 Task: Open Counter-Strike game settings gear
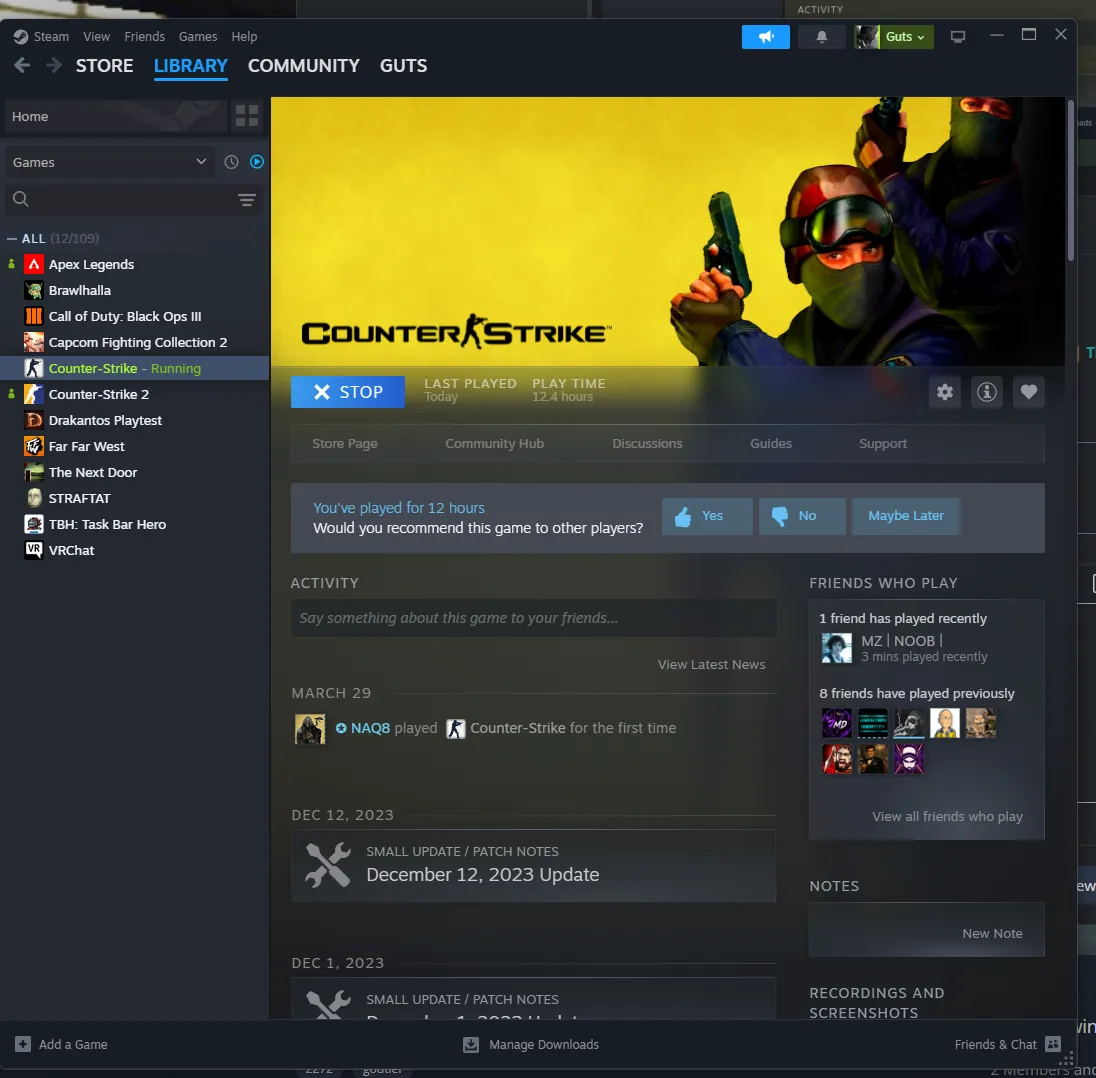[945, 392]
